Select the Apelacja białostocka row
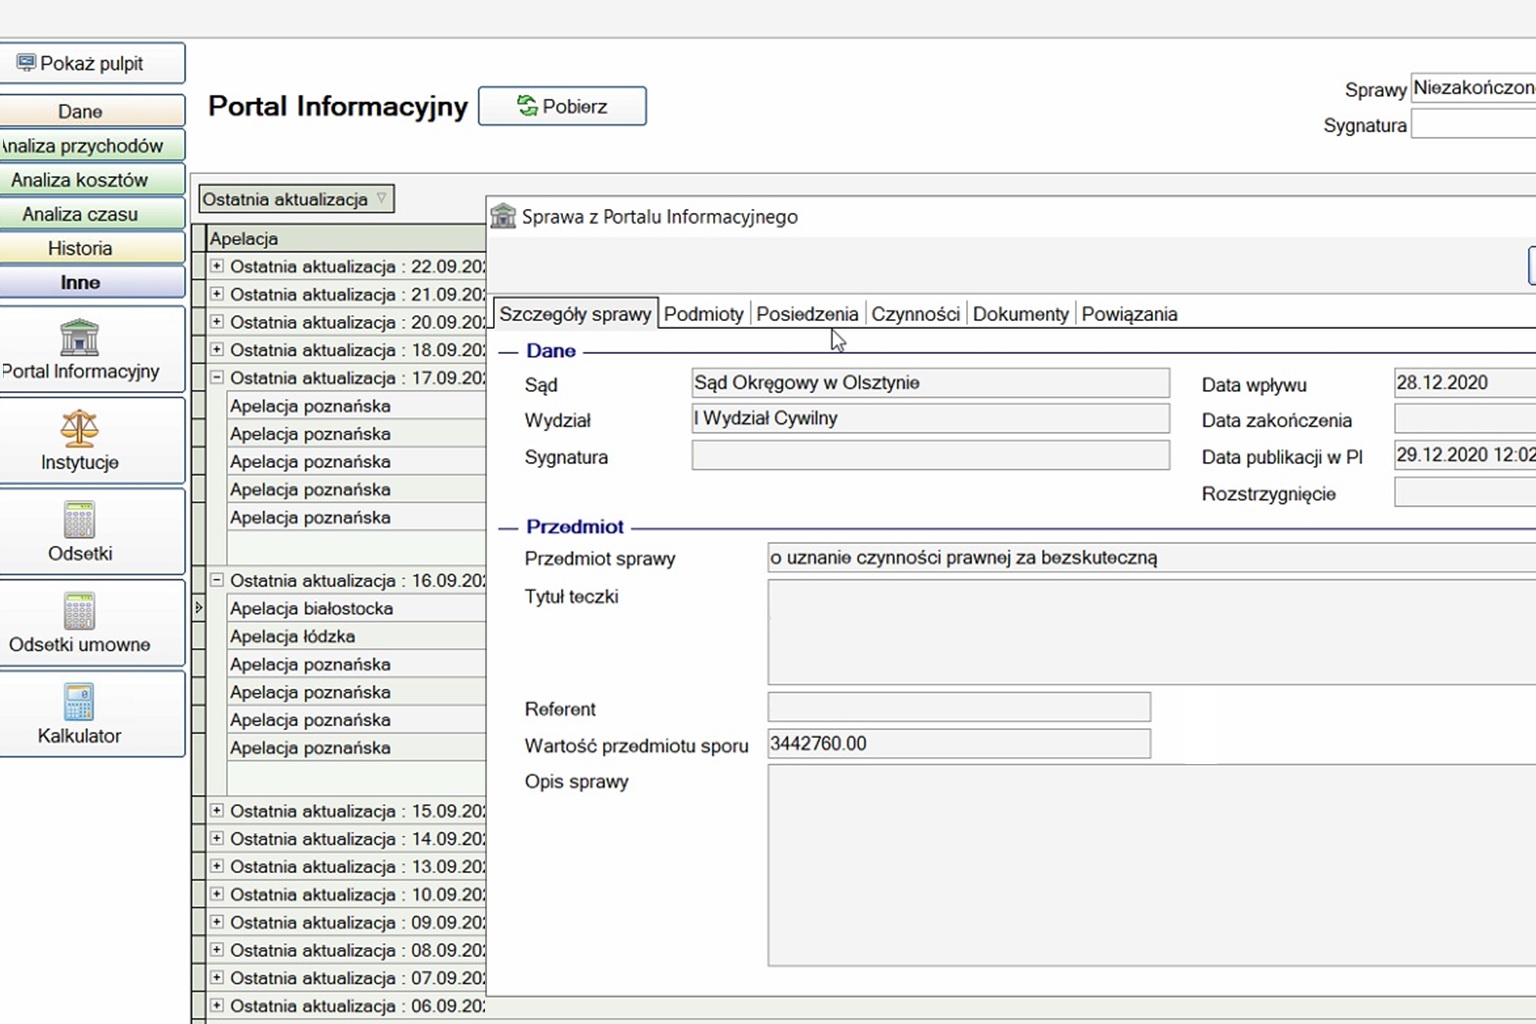 [x=311, y=608]
